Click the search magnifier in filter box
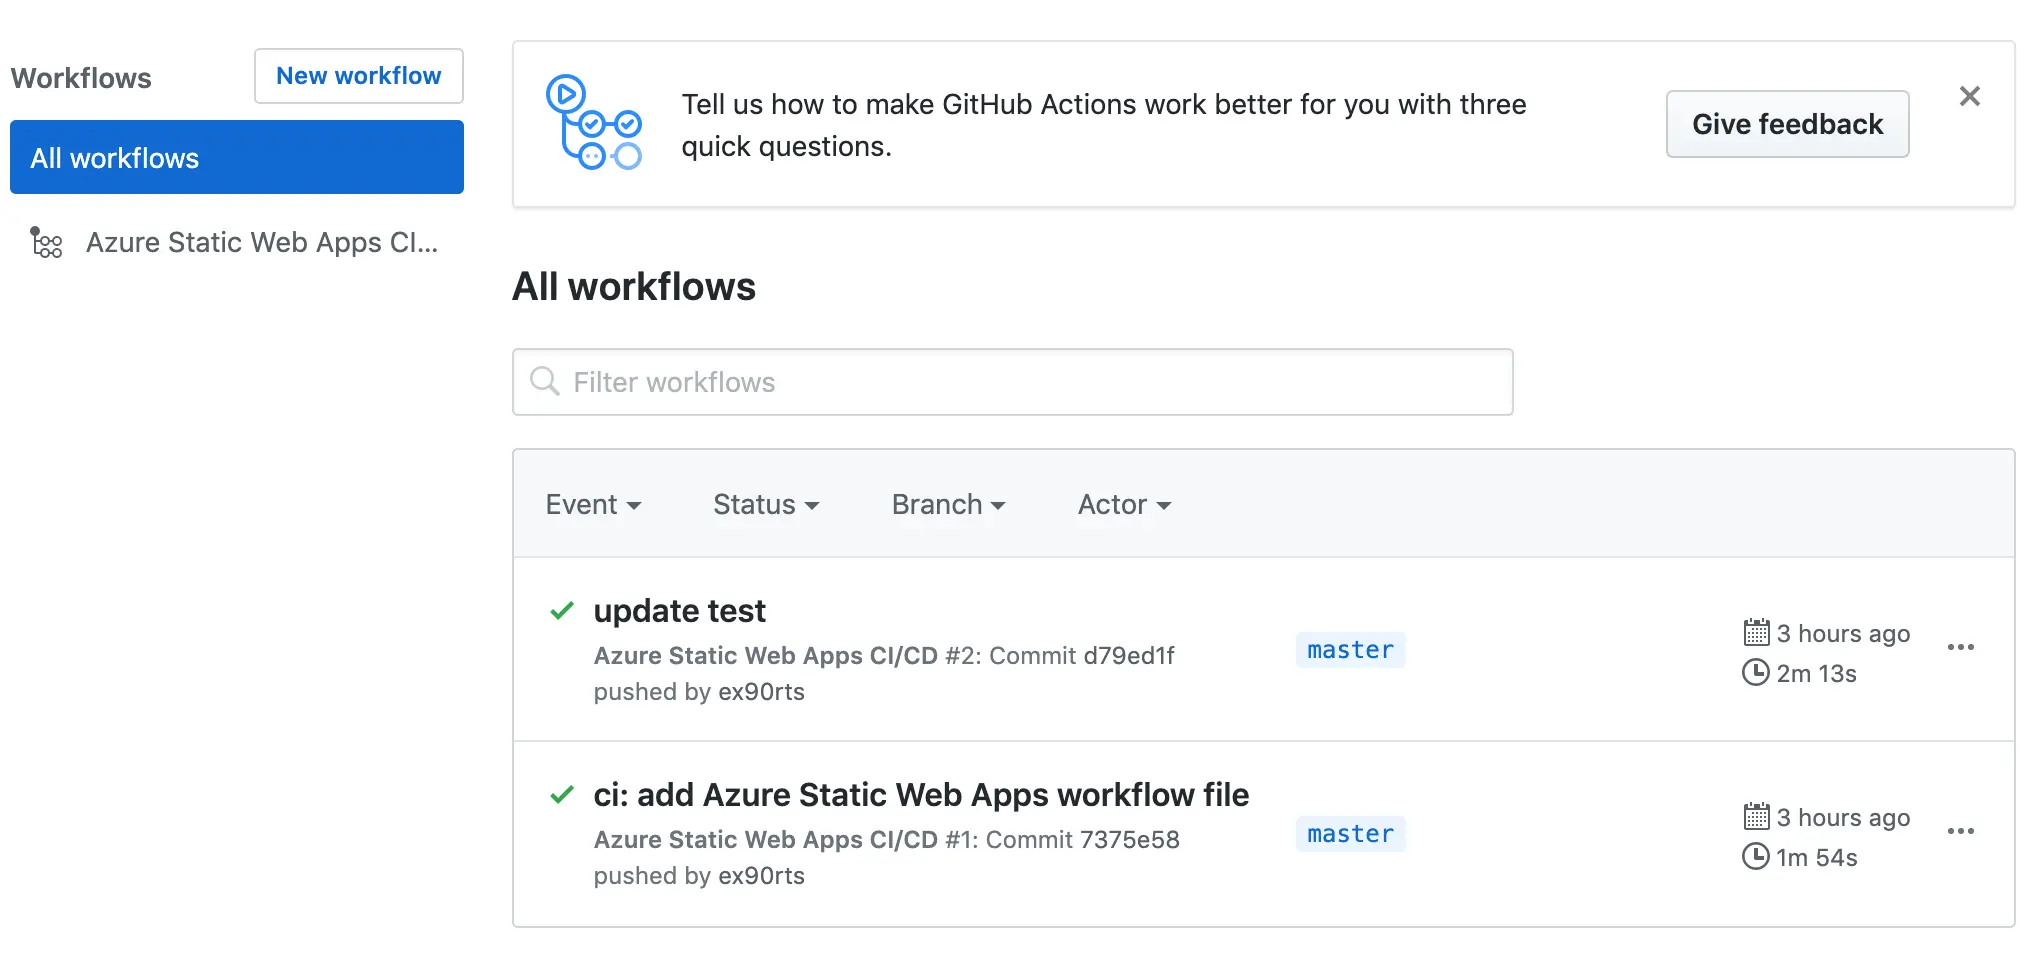2030x954 pixels. (545, 381)
